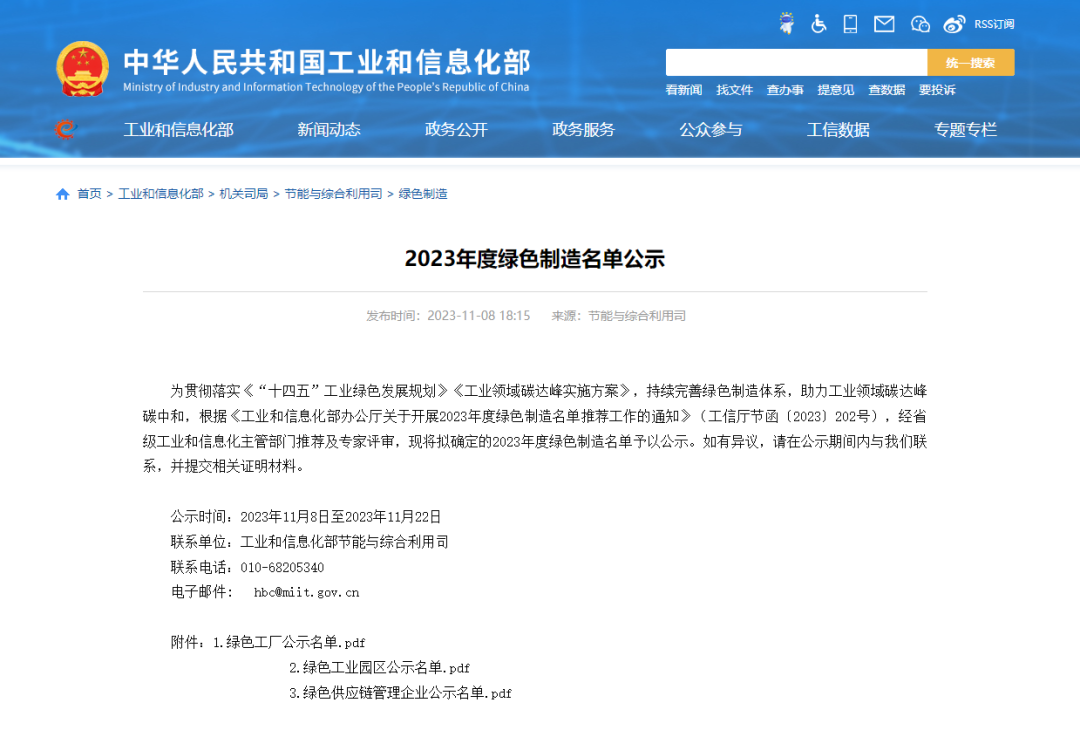
Task: Open the 要投诉 quick link
Action: [937, 90]
